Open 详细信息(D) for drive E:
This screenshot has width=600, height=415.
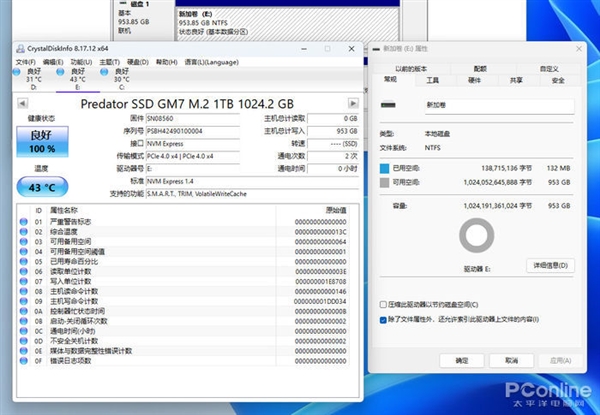click(x=550, y=265)
